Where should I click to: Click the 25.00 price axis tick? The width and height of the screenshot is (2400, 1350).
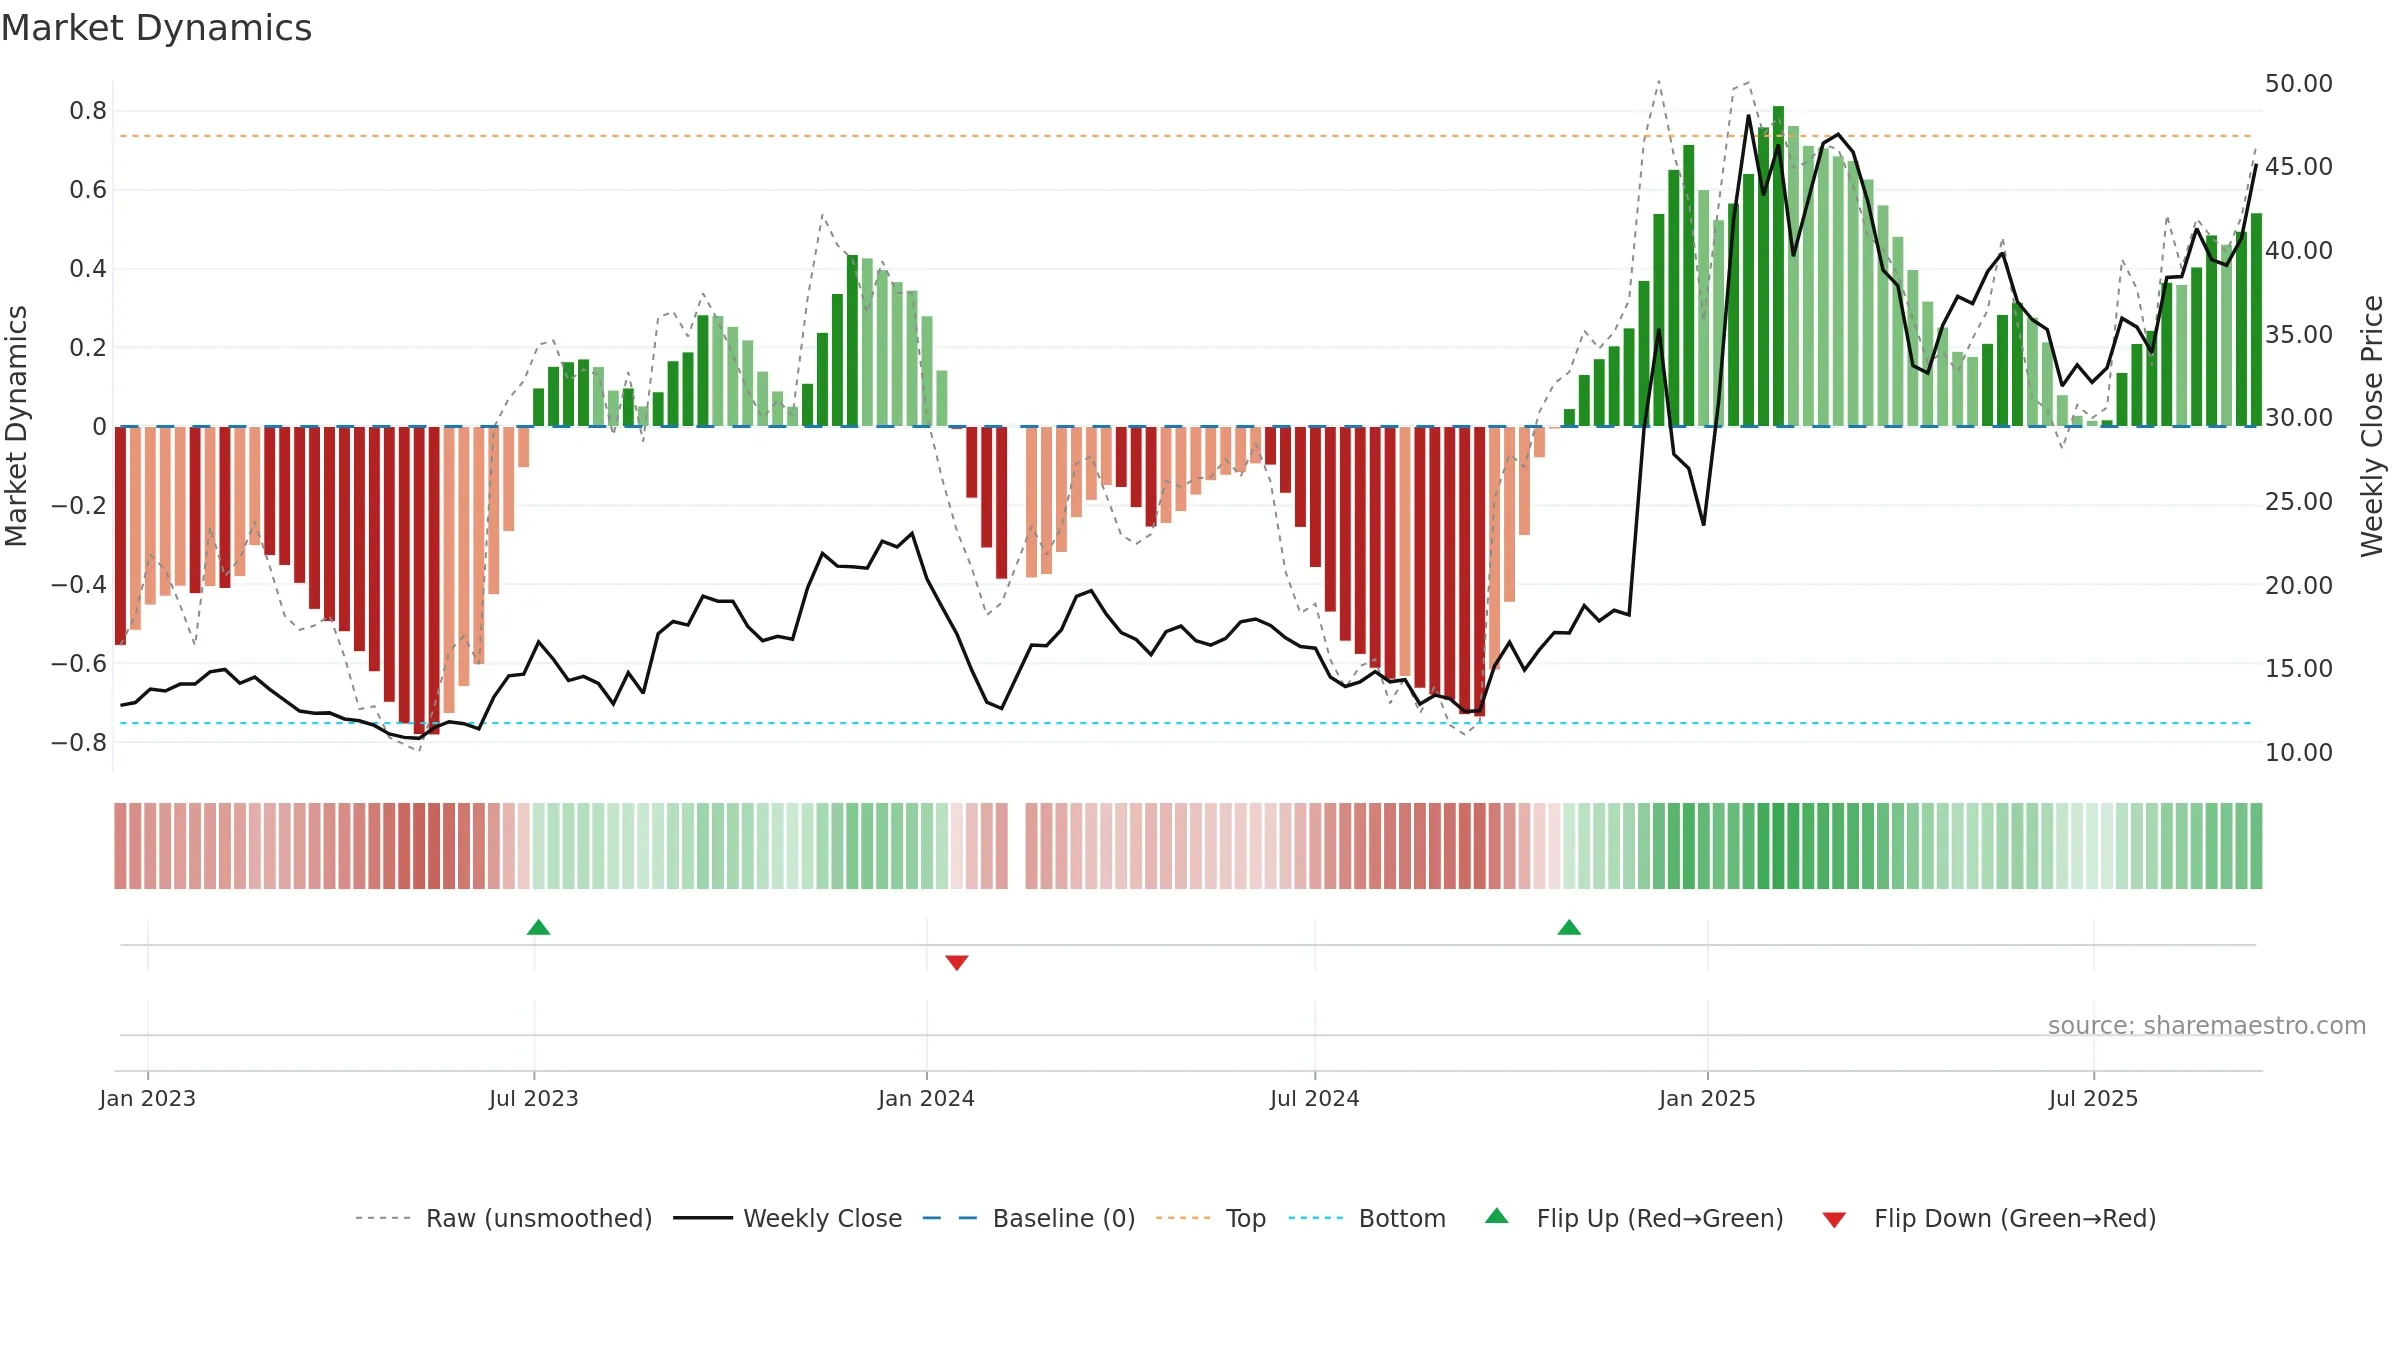pyautogui.click(x=2298, y=501)
